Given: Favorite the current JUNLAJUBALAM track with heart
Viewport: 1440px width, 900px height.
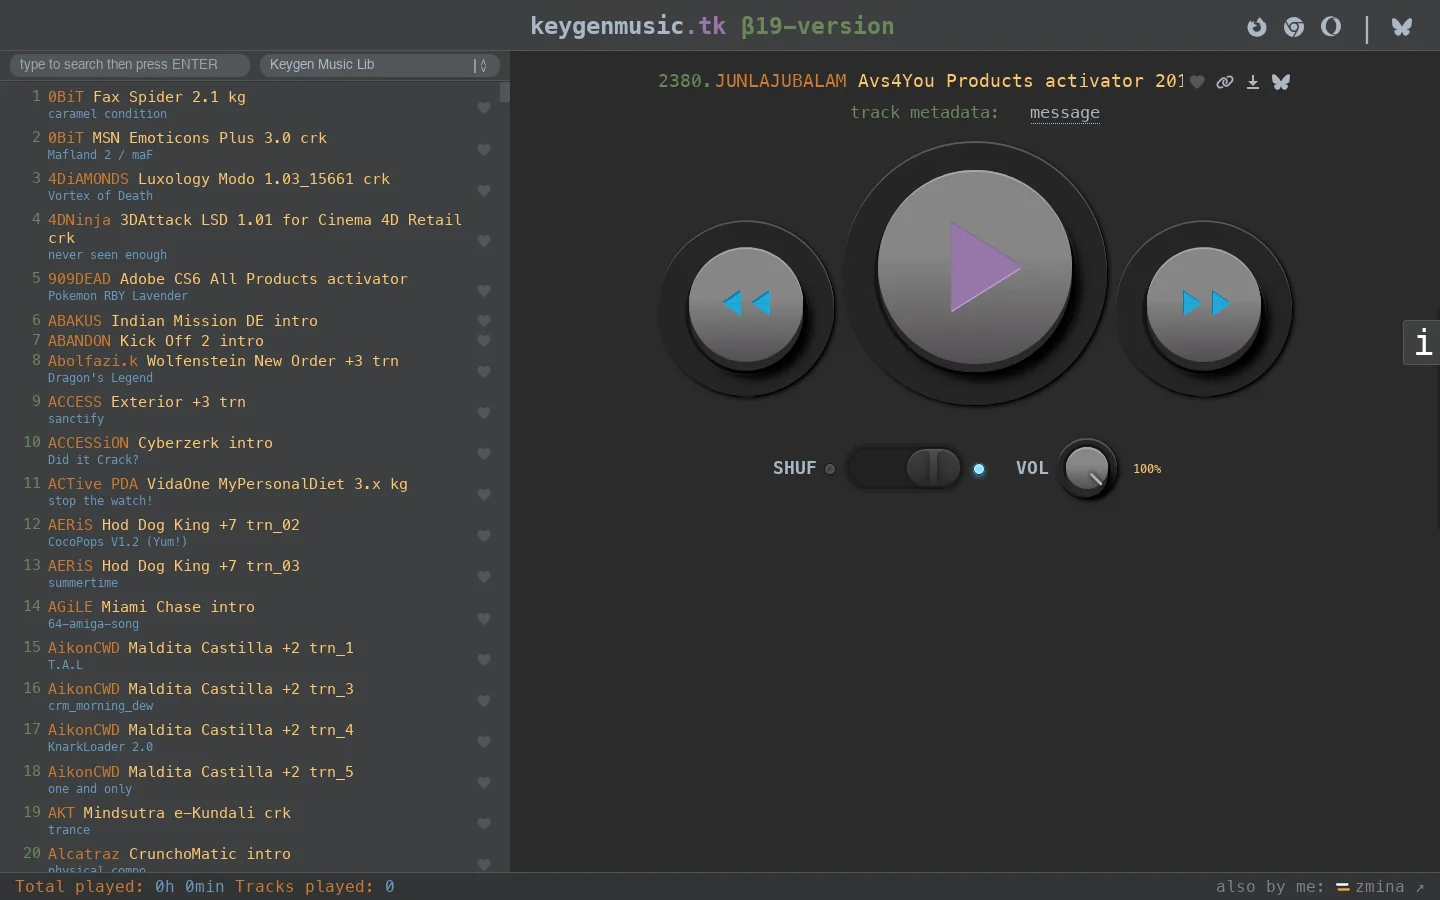Looking at the screenshot, I should 1197,82.
